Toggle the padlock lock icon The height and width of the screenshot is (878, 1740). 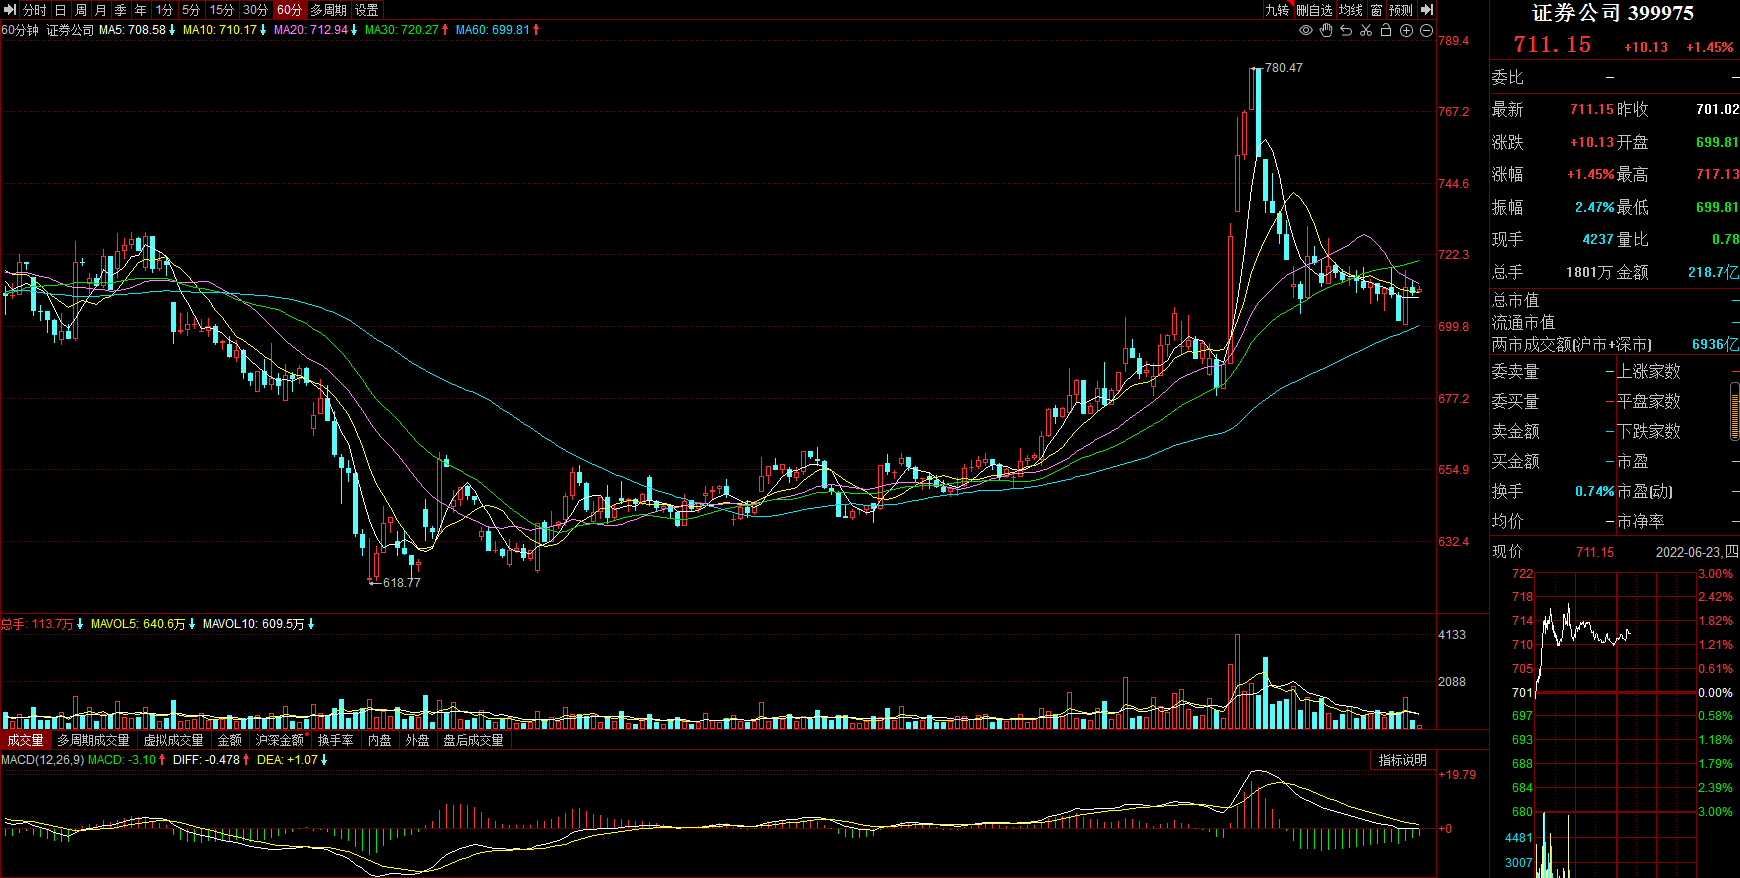point(1386,30)
